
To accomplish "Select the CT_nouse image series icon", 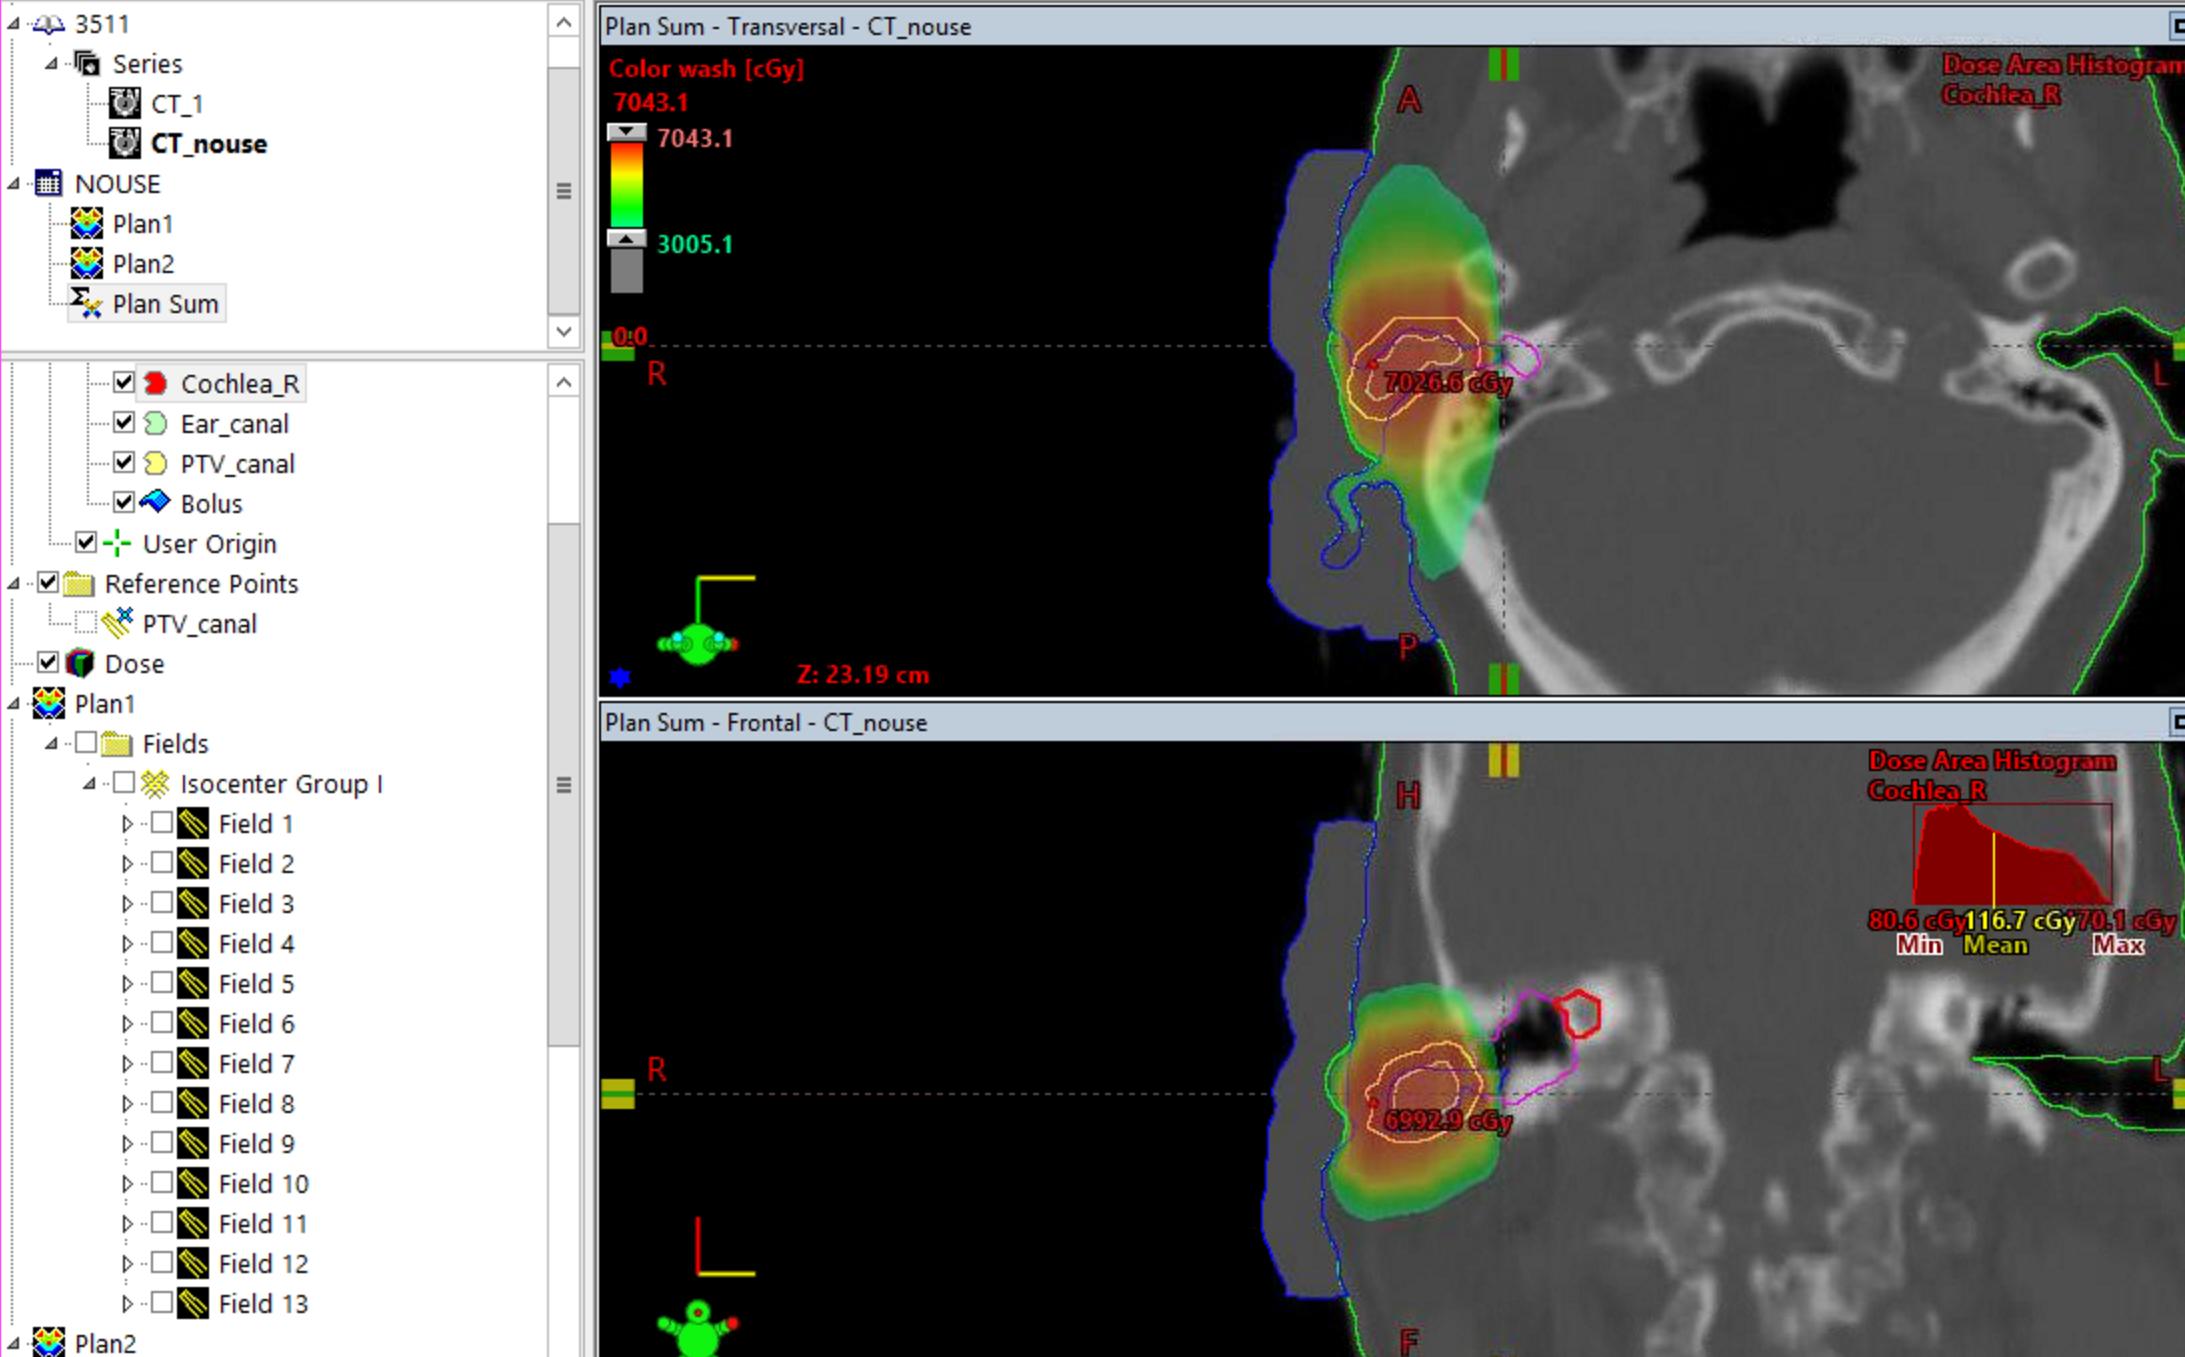I will (x=125, y=143).
